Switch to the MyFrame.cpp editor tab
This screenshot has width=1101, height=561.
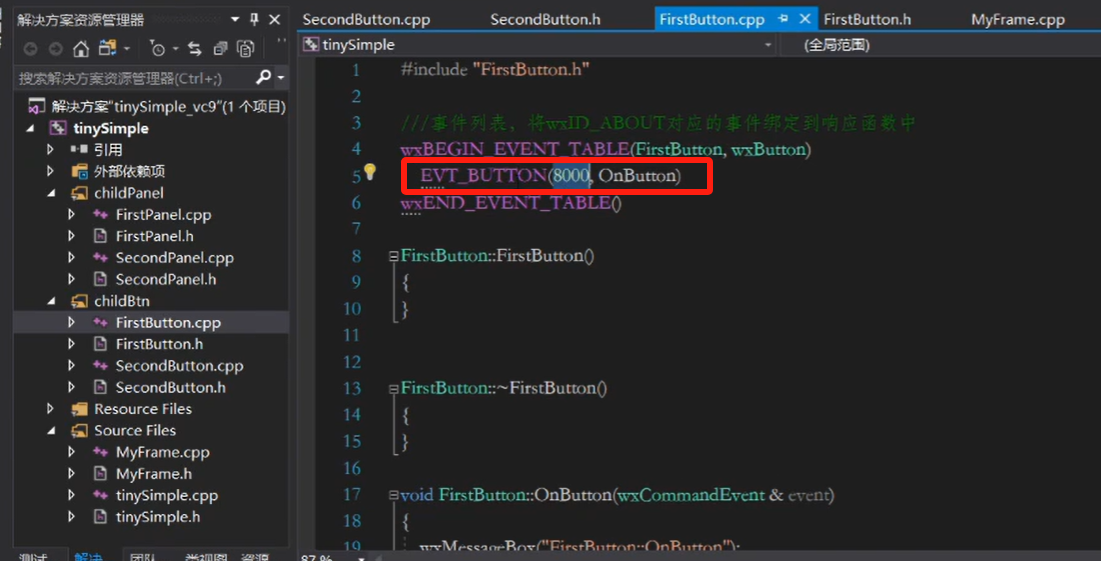(x=1017, y=20)
